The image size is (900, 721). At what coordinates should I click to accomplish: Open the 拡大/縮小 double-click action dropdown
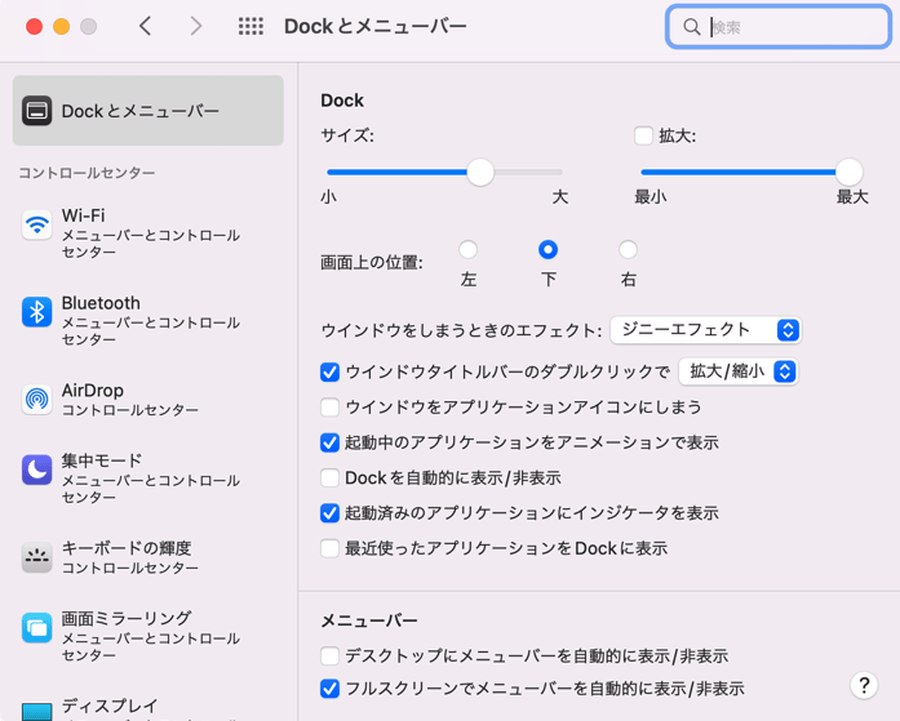click(738, 371)
